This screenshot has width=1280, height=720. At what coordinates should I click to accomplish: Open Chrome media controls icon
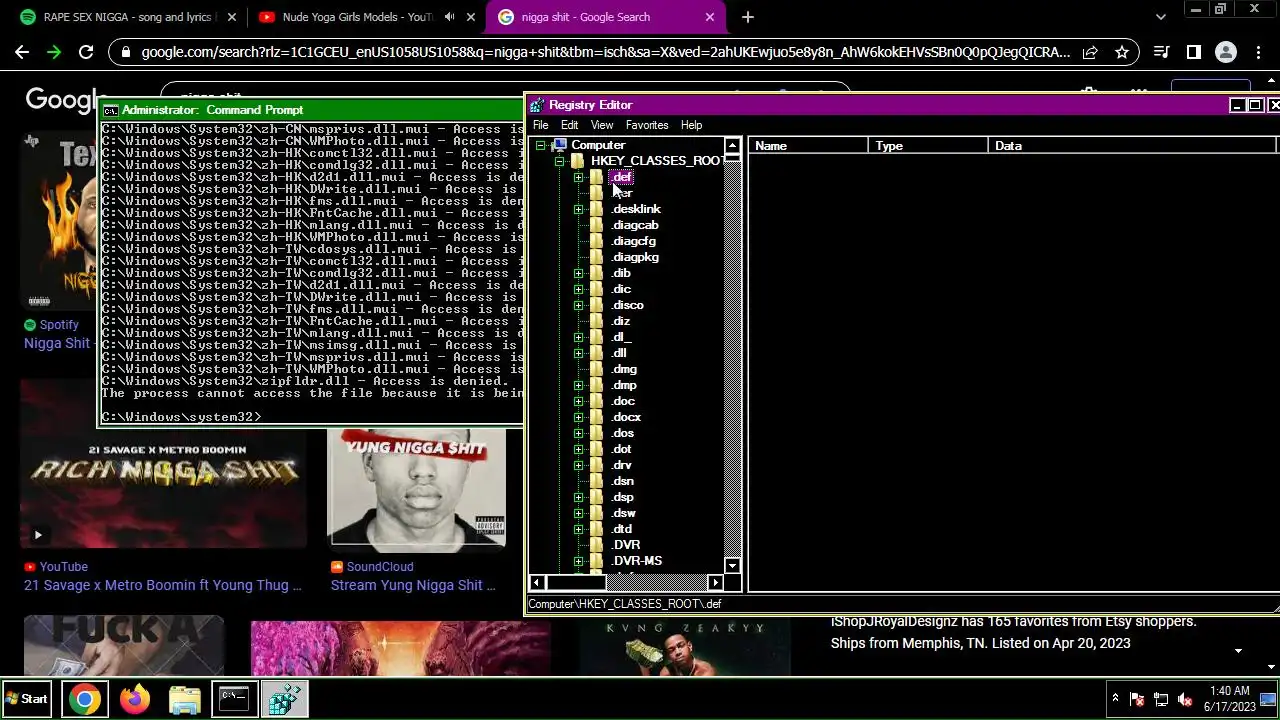1161,52
